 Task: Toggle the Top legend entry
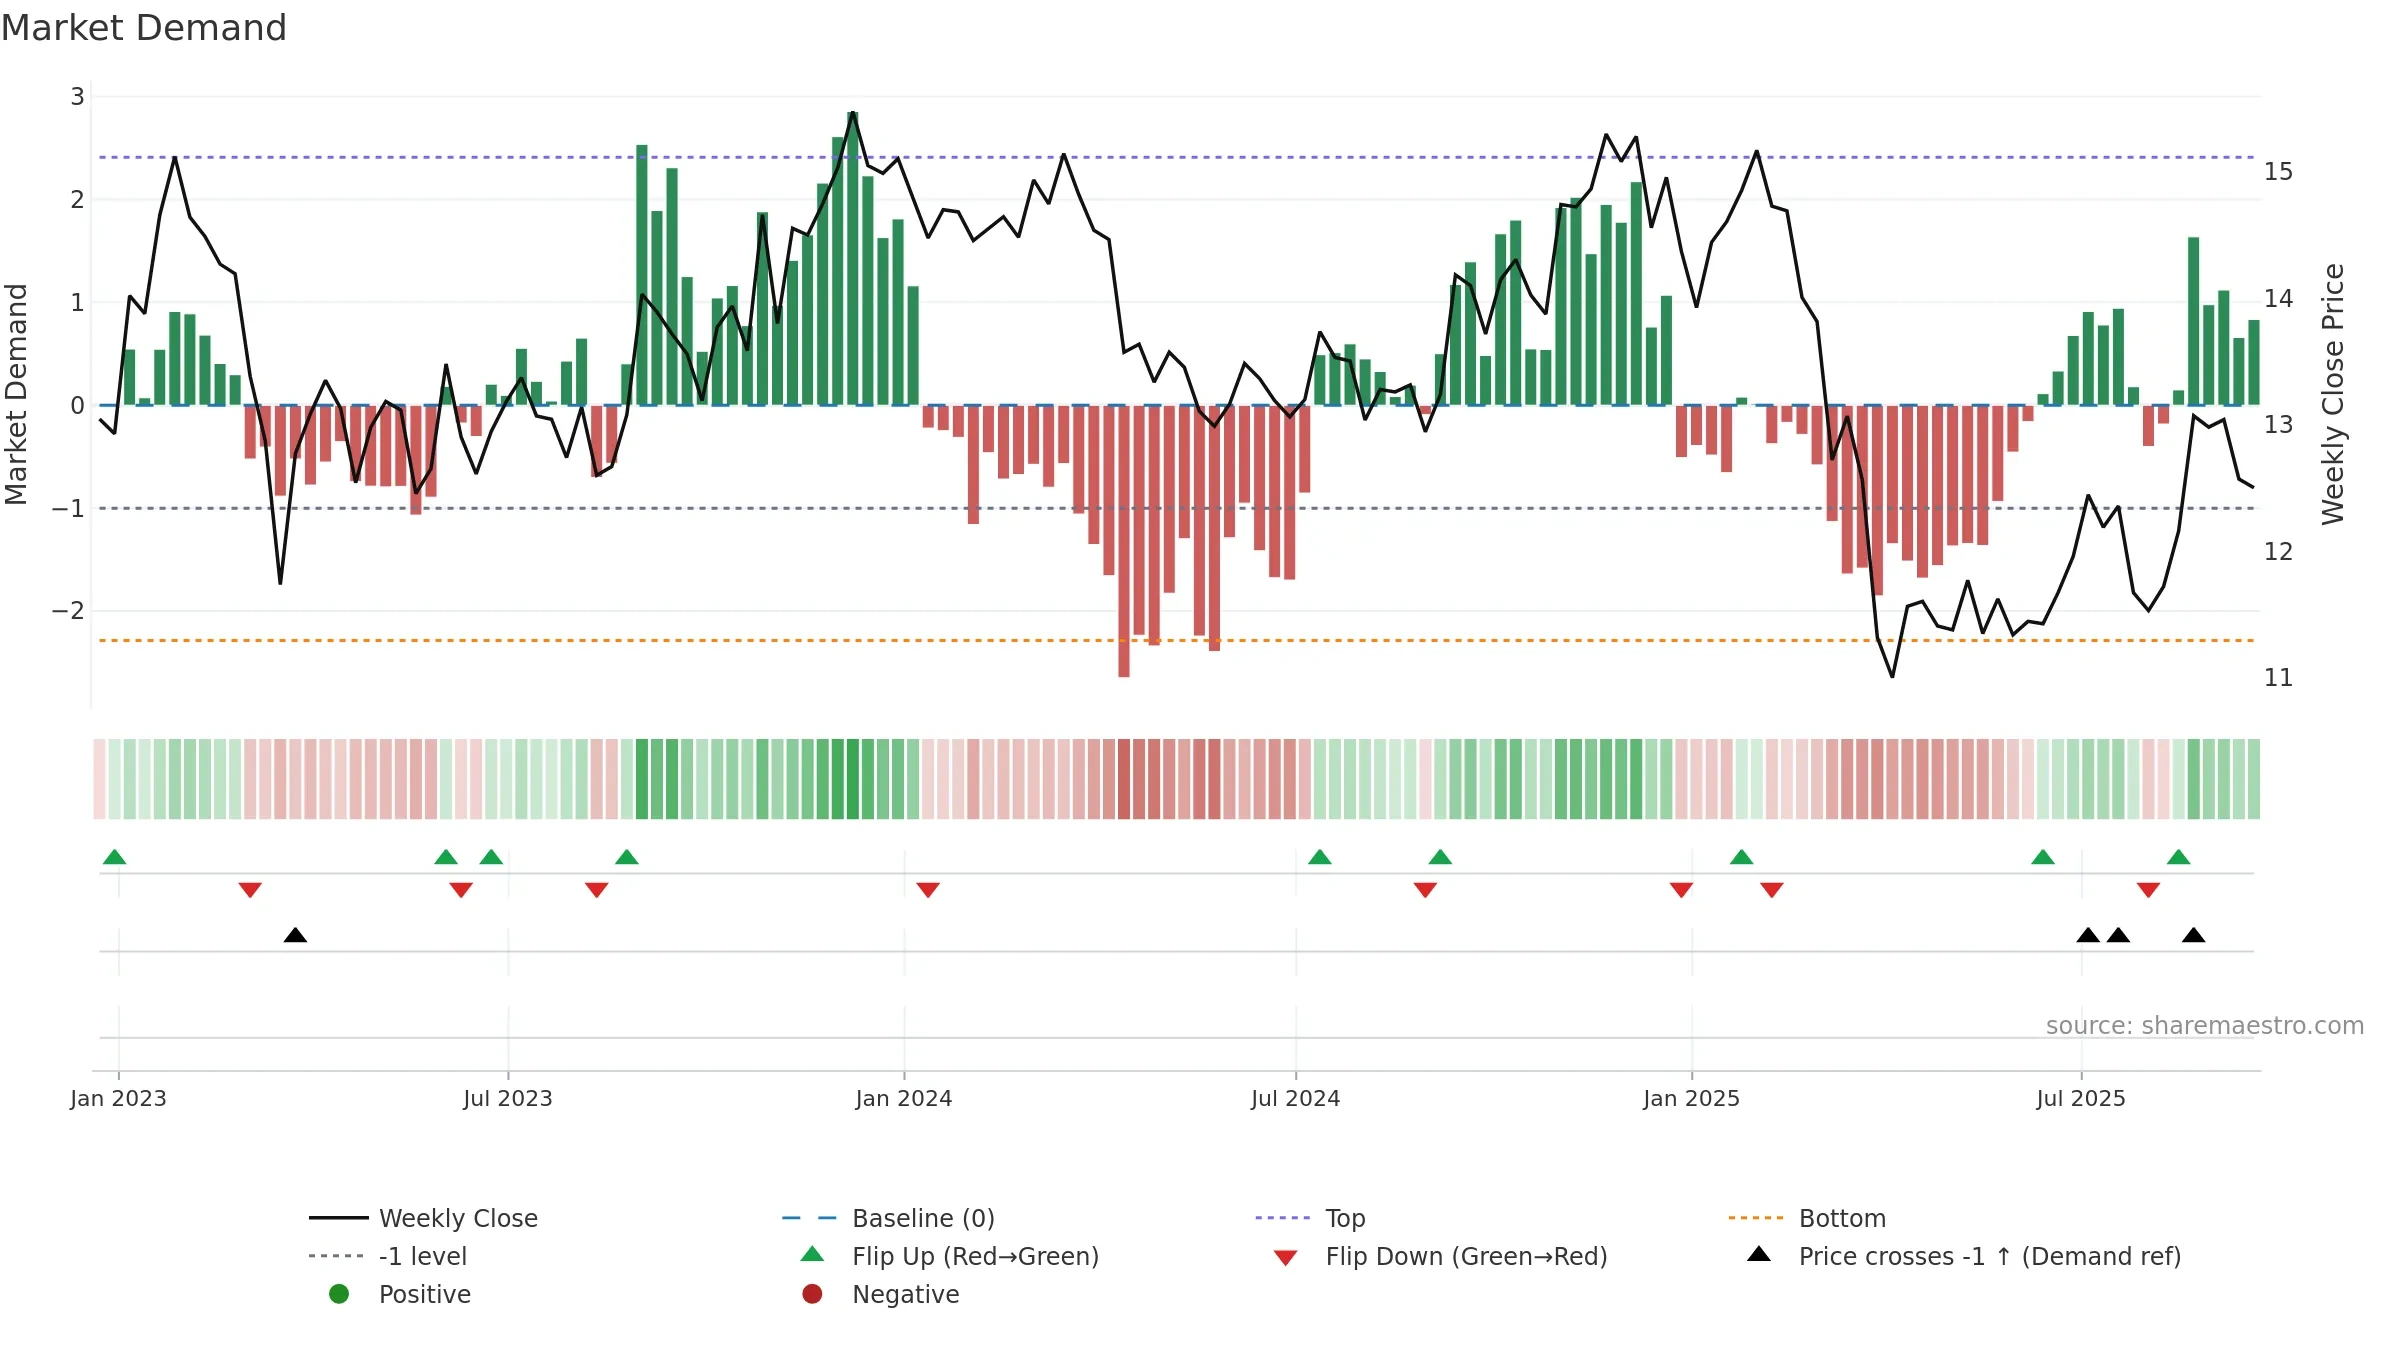coord(1310,1218)
